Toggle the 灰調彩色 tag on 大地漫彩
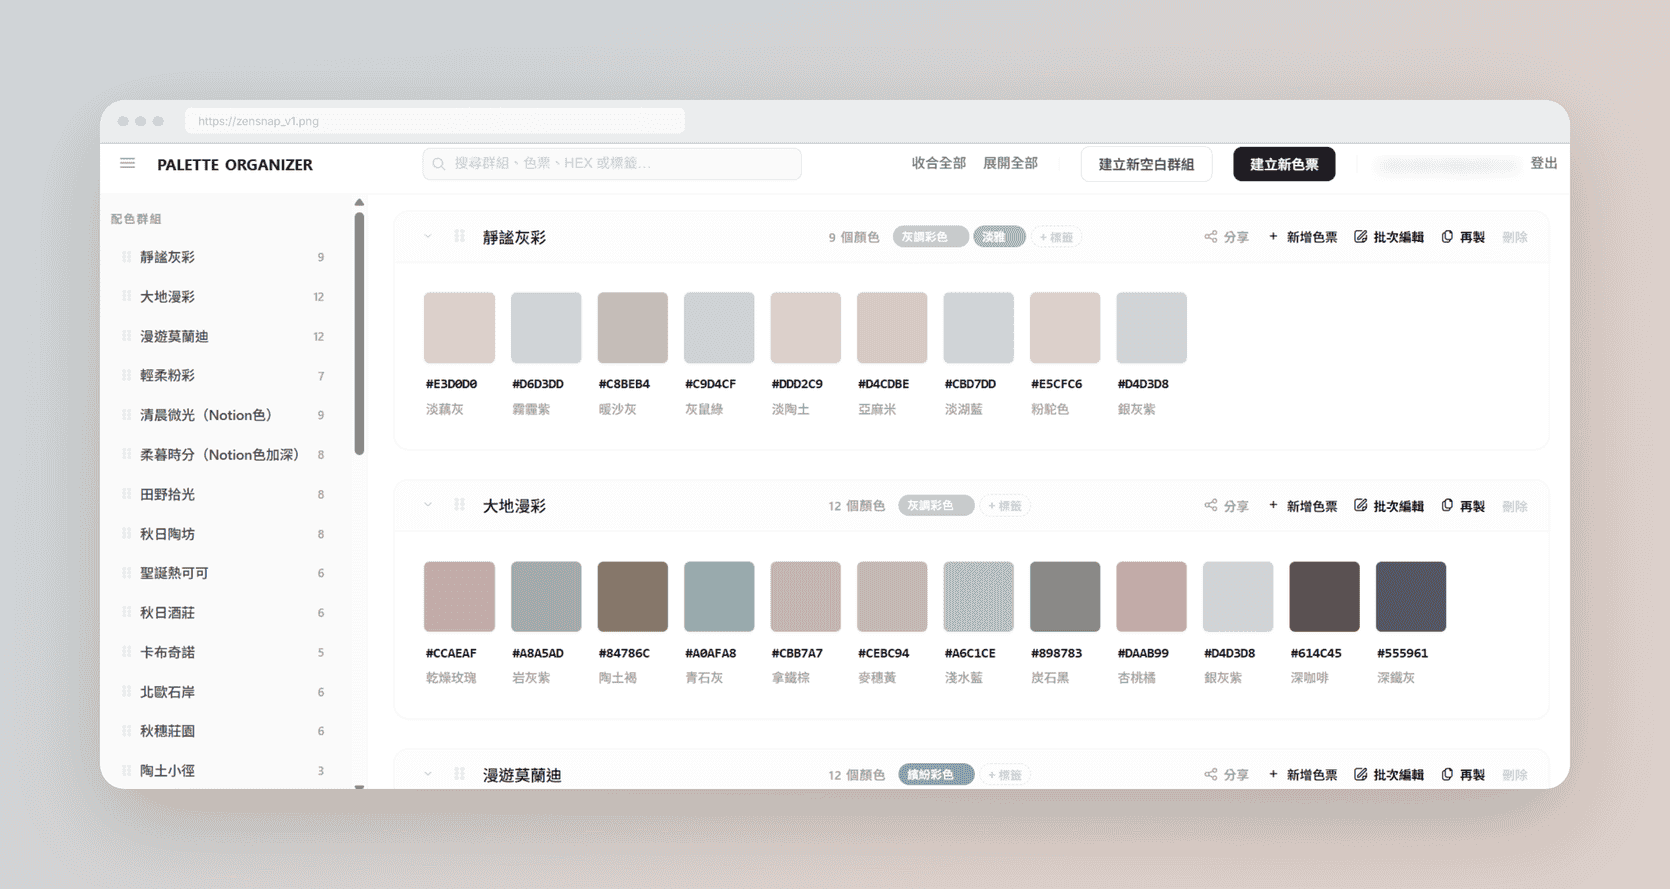The height and width of the screenshot is (889, 1670). (x=935, y=506)
